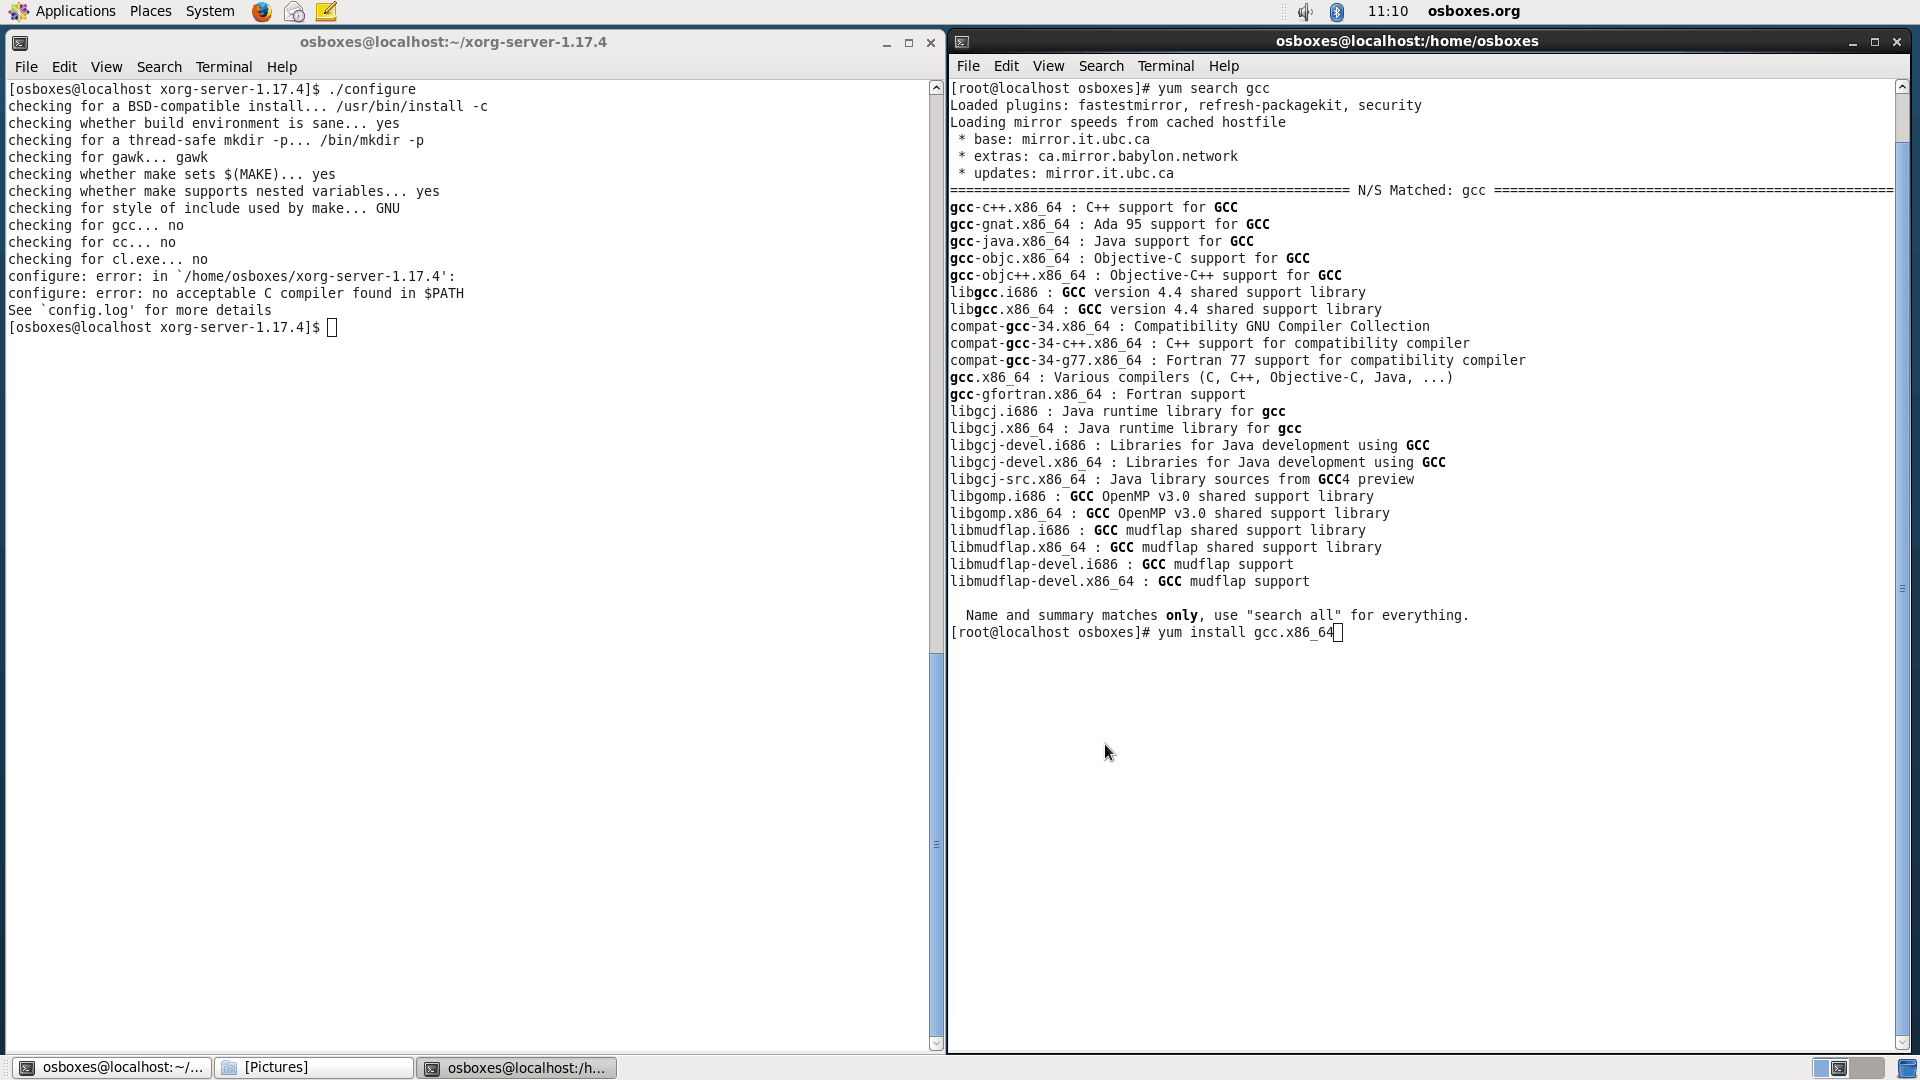
Task: Click 'gcc-java.x86_64 : Java support' line
Action: (1102, 242)
